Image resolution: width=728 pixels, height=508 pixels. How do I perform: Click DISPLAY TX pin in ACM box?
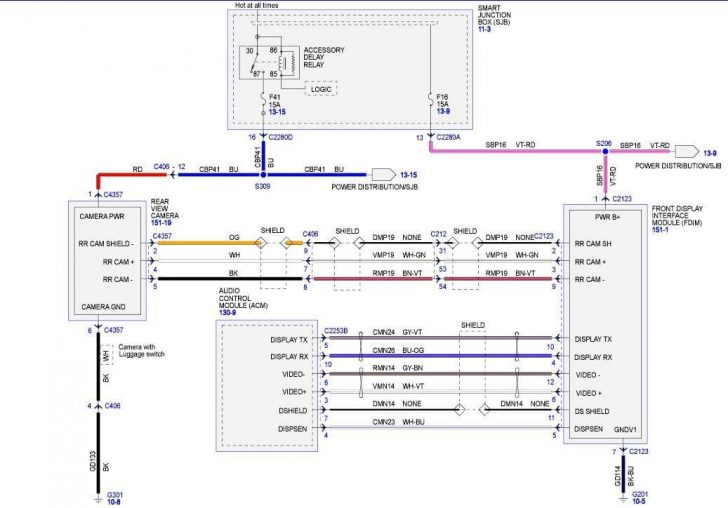coord(289,340)
